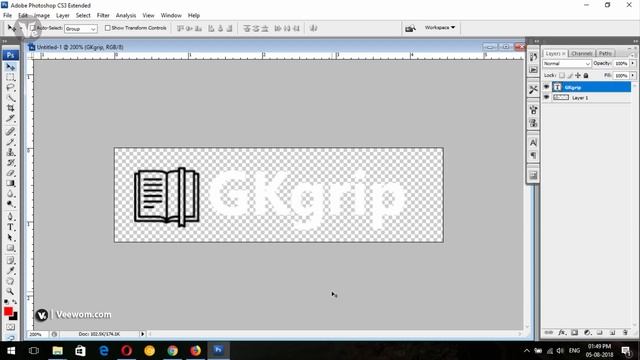The image size is (640, 360).
Task: Select the Path Selection tool
Action: [11, 238]
